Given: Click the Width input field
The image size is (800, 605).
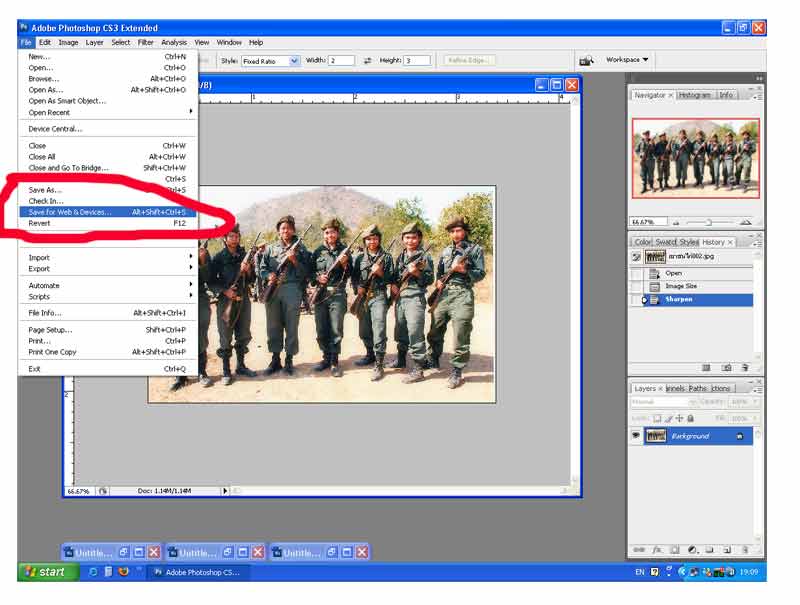Looking at the screenshot, I should pos(342,61).
